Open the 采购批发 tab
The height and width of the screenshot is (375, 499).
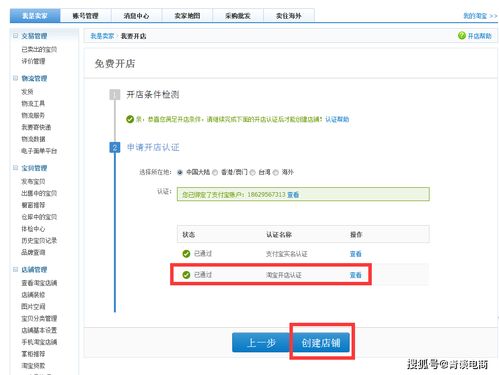238,16
